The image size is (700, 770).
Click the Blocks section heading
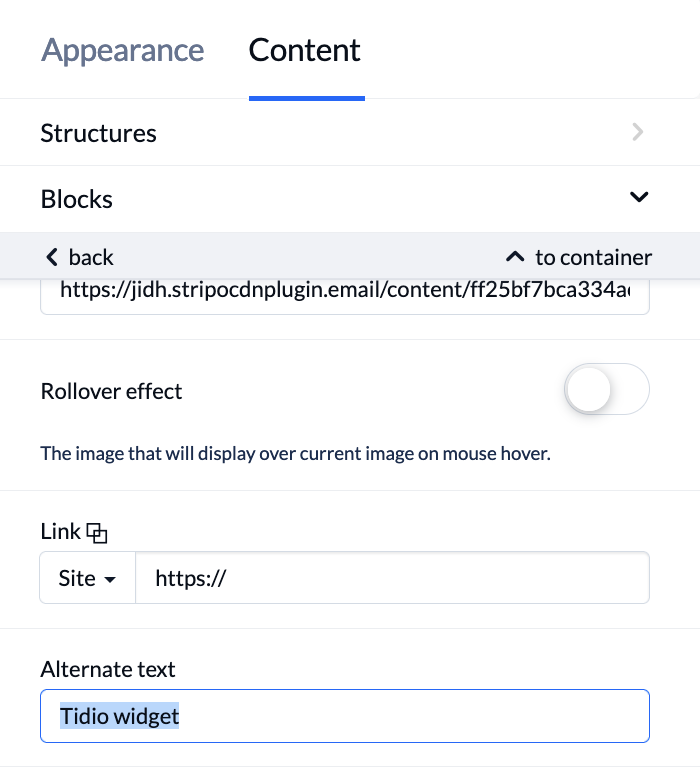[77, 199]
